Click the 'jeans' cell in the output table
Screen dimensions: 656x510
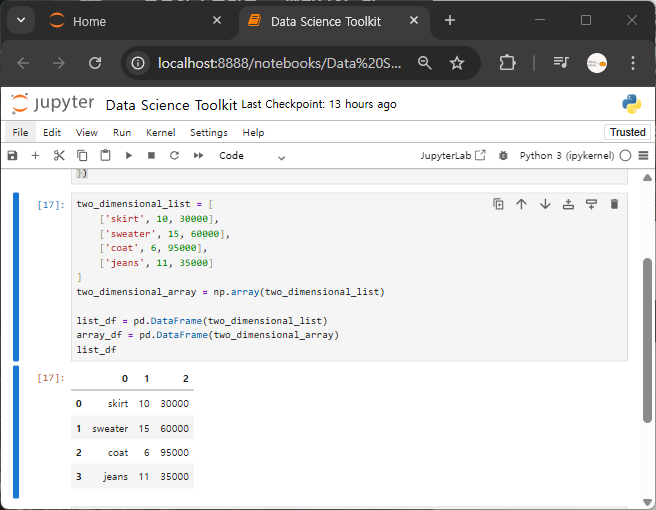pyautogui.click(x=115, y=477)
